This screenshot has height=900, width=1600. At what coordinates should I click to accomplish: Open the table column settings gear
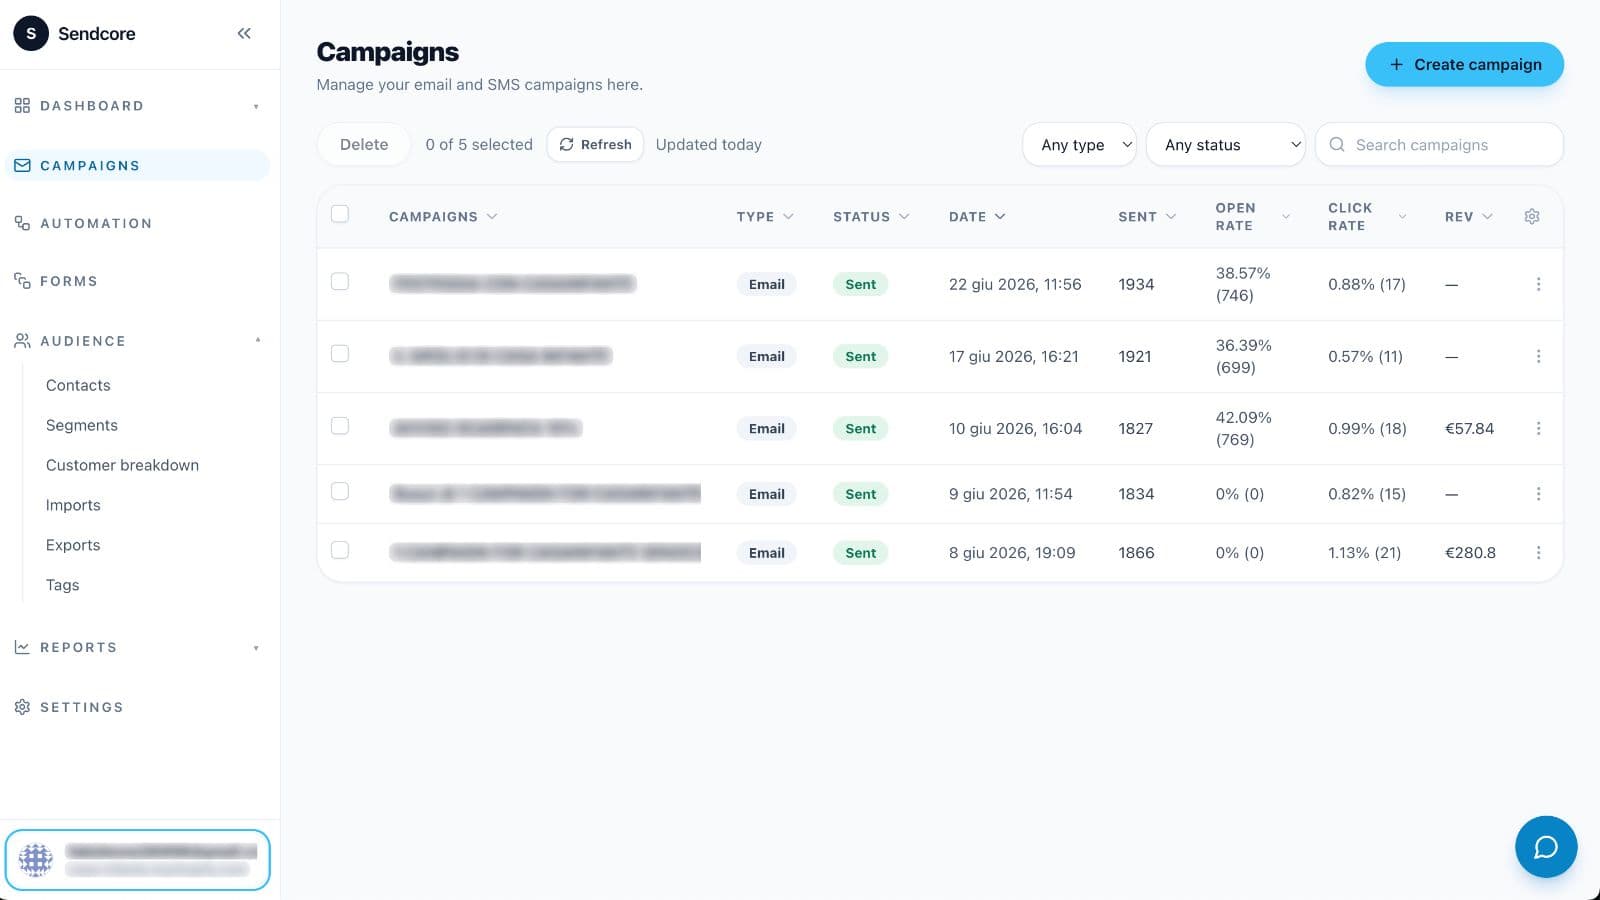(1532, 216)
